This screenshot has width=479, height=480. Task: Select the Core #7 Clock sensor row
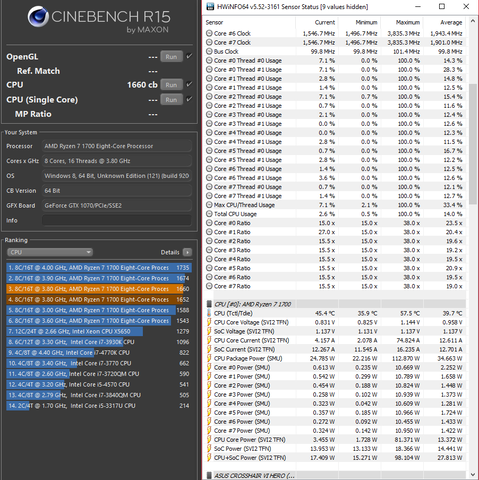335,42
